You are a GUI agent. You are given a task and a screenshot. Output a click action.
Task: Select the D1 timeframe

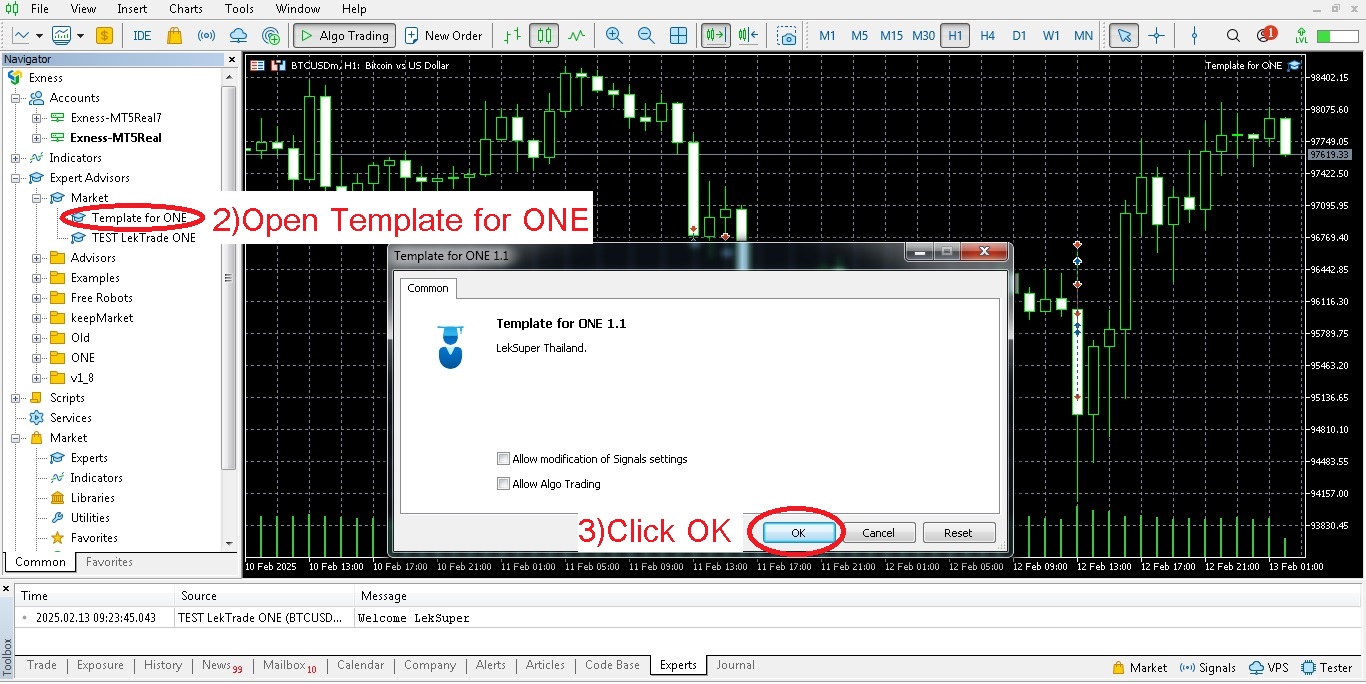[x=1019, y=36]
